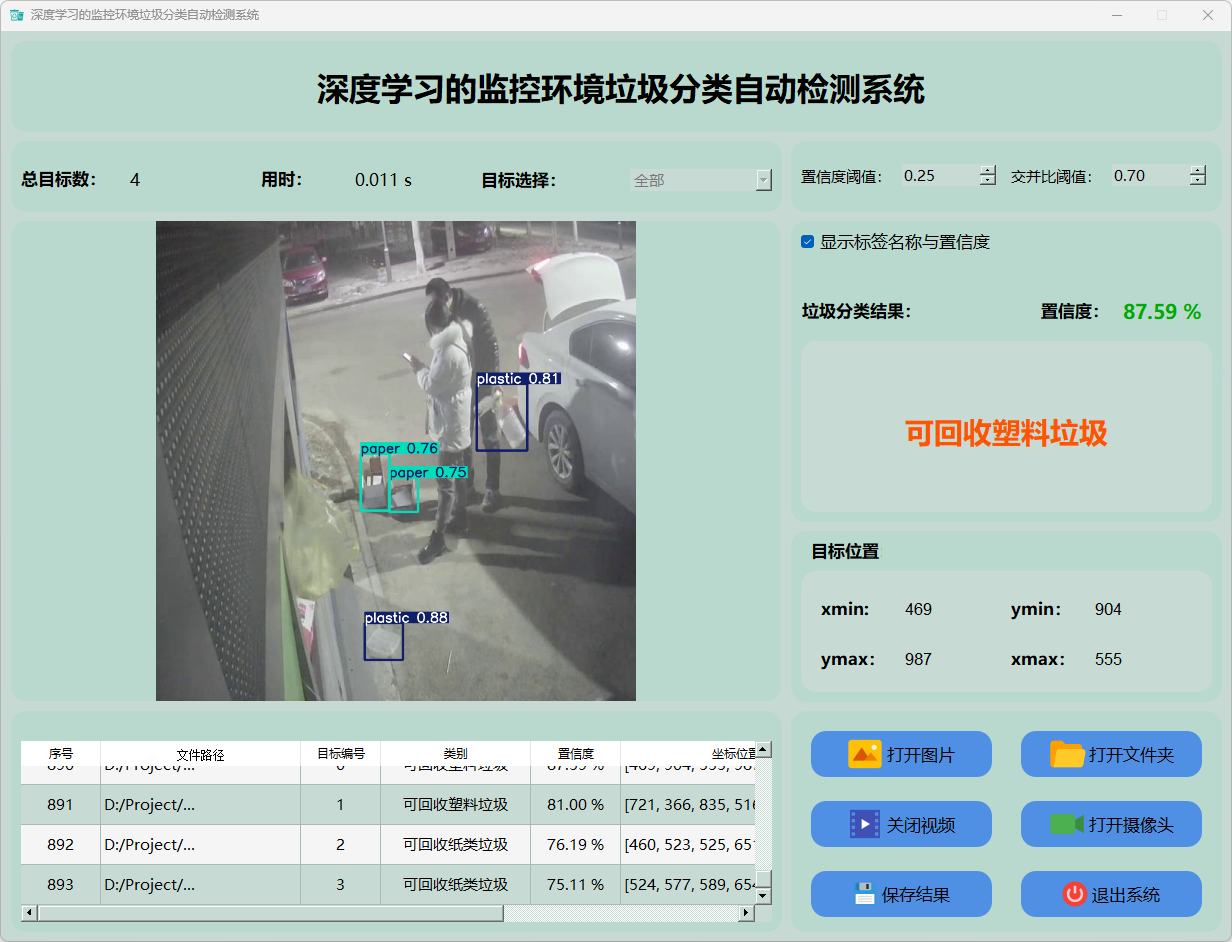Click coordinates cell starting [524, 577

click(x=688, y=885)
